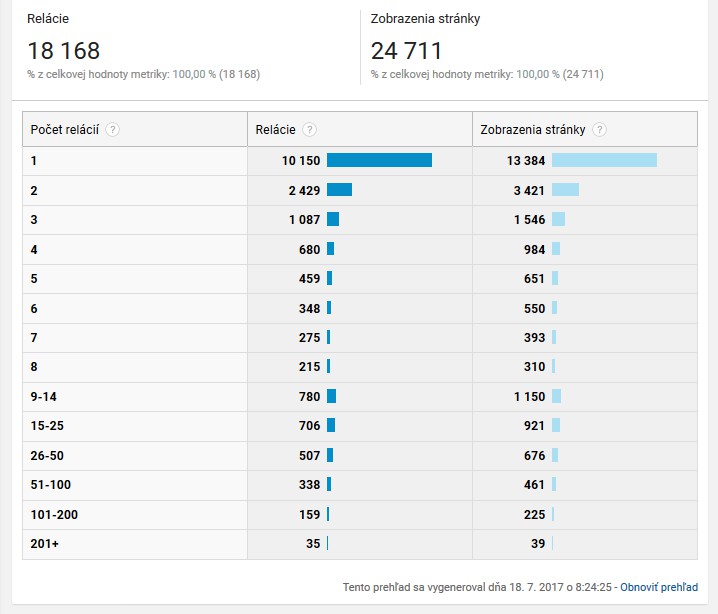Click help icon beside Zobrazenia stránky header

pyautogui.click(x=599, y=130)
